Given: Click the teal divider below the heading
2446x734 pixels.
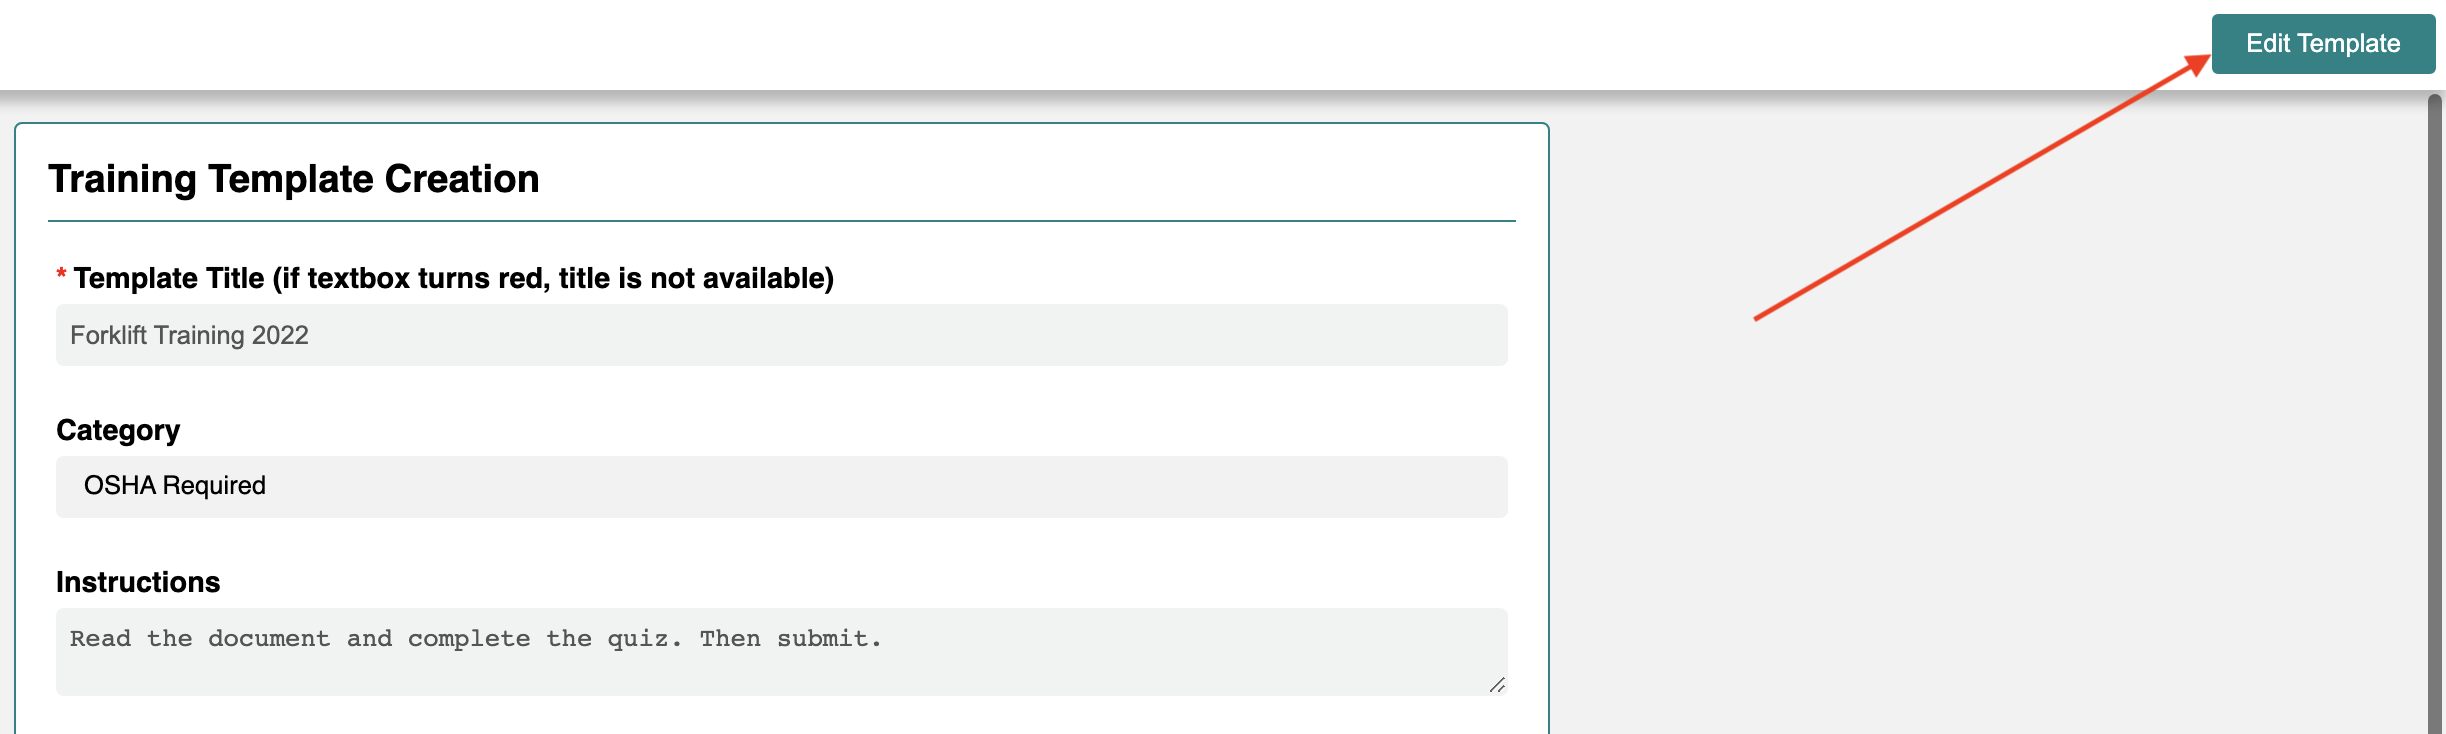Looking at the screenshot, I should pos(781,221).
